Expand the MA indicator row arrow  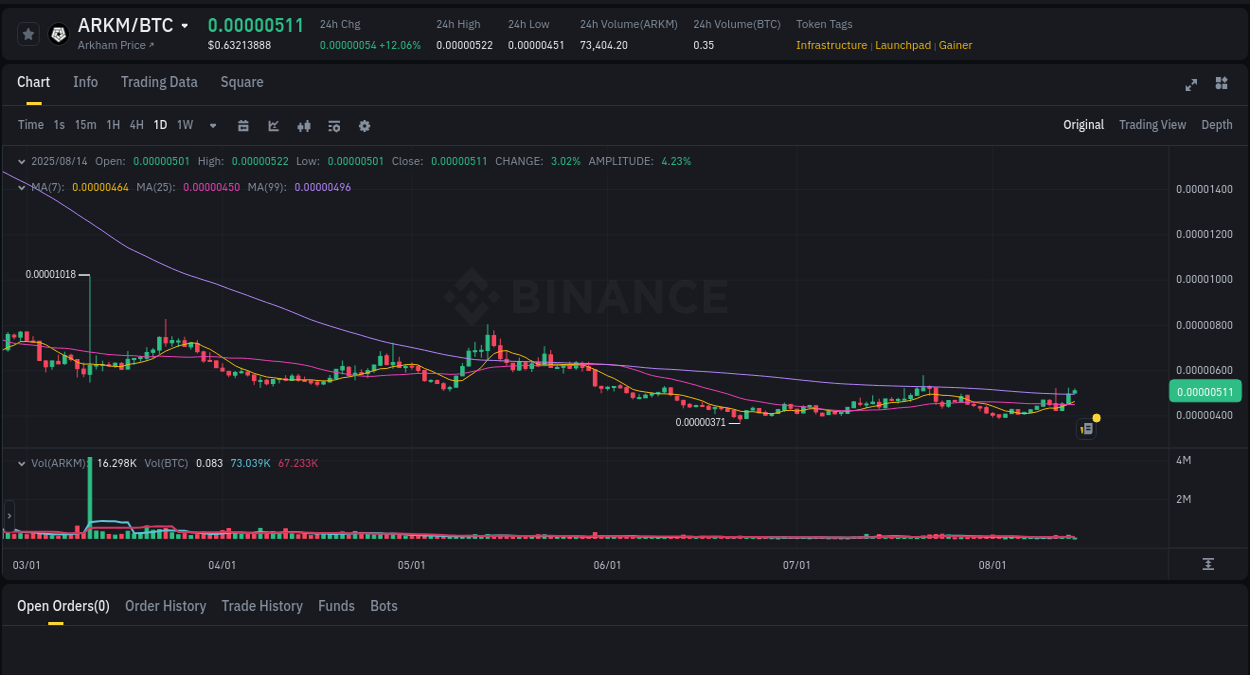tap(21, 185)
